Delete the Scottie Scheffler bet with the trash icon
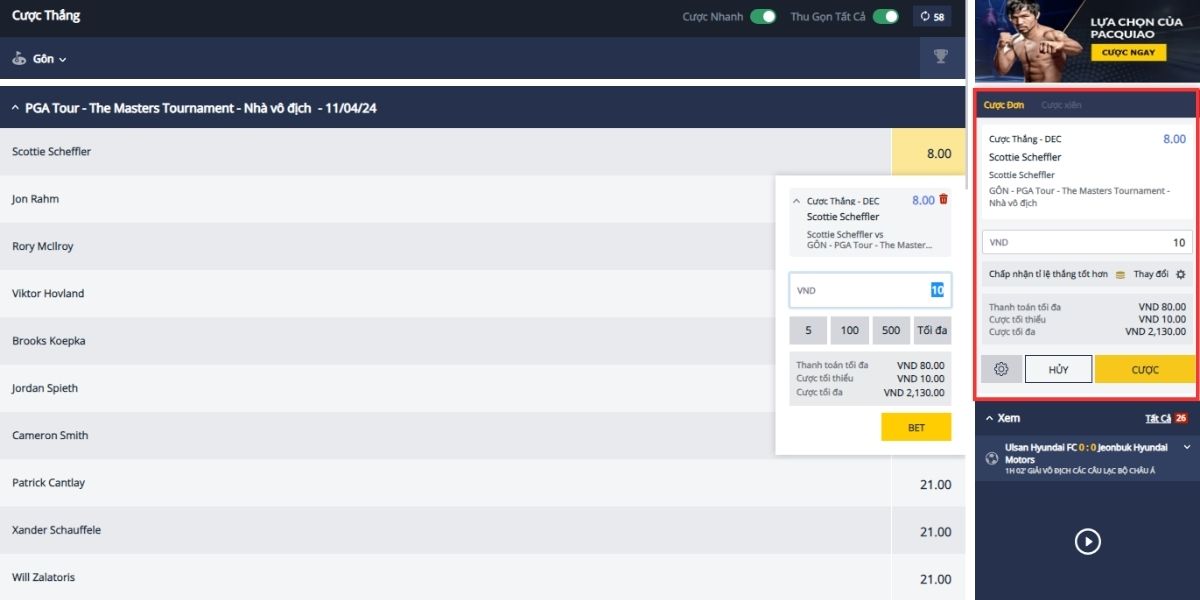The width and height of the screenshot is (1200, 600). (x=943, y=199)
